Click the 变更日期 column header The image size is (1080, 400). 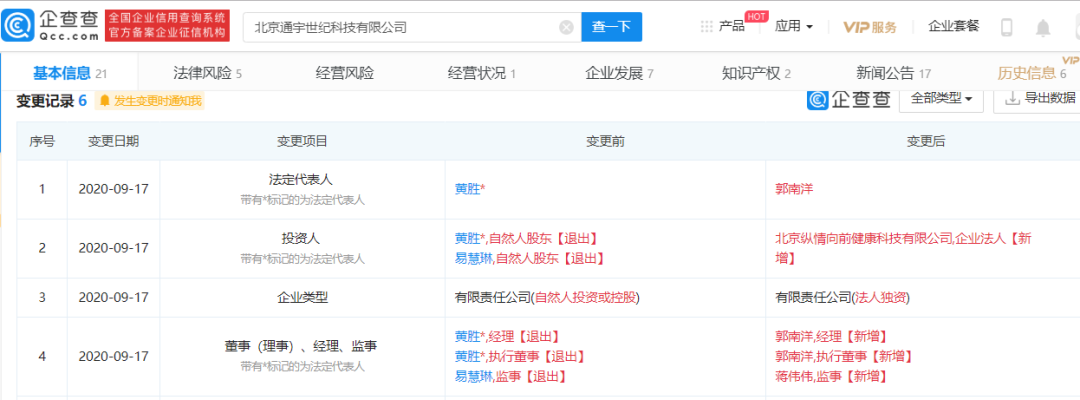tap(113, 141)
